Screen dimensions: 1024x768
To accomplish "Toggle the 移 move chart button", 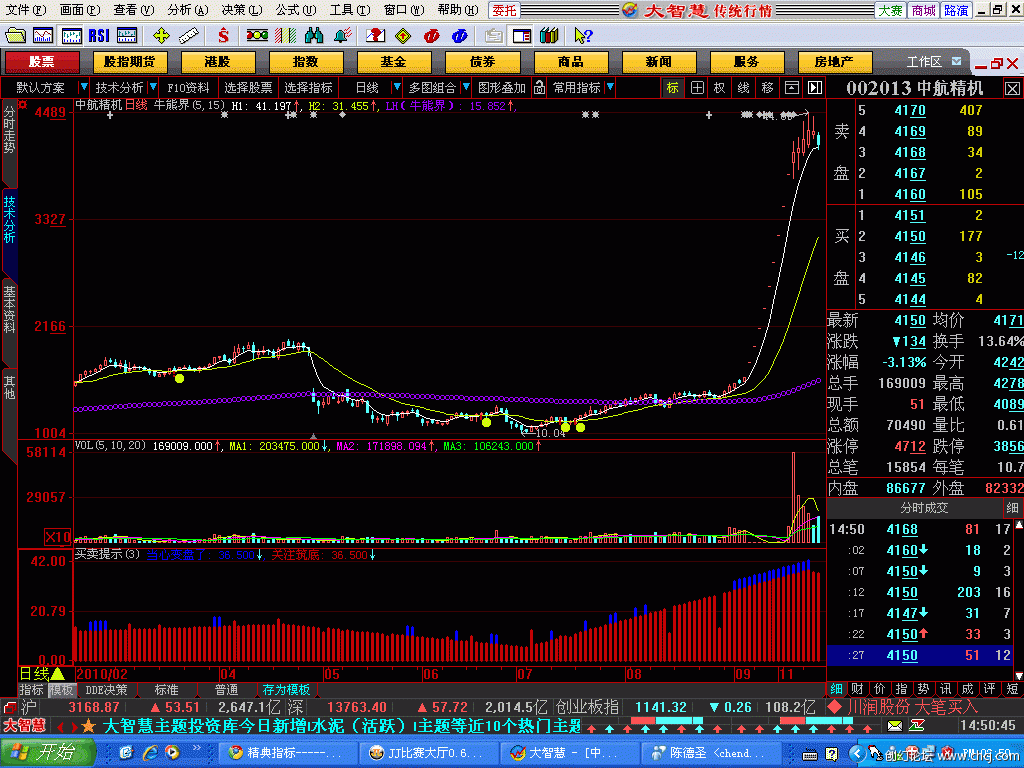I will pyautogui.click(x=767, y=87).
